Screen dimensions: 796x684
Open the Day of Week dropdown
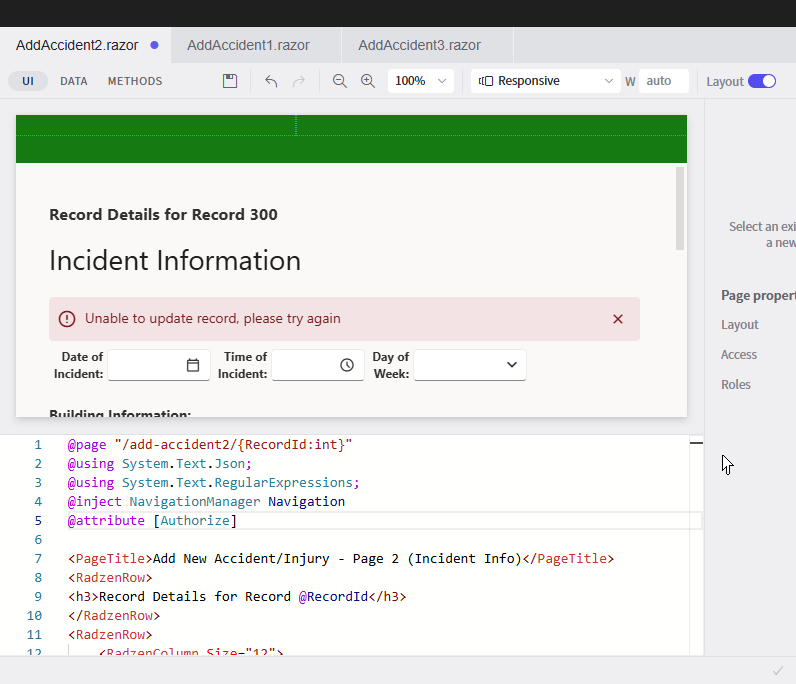pyautogui.click(x=470, y=365)
